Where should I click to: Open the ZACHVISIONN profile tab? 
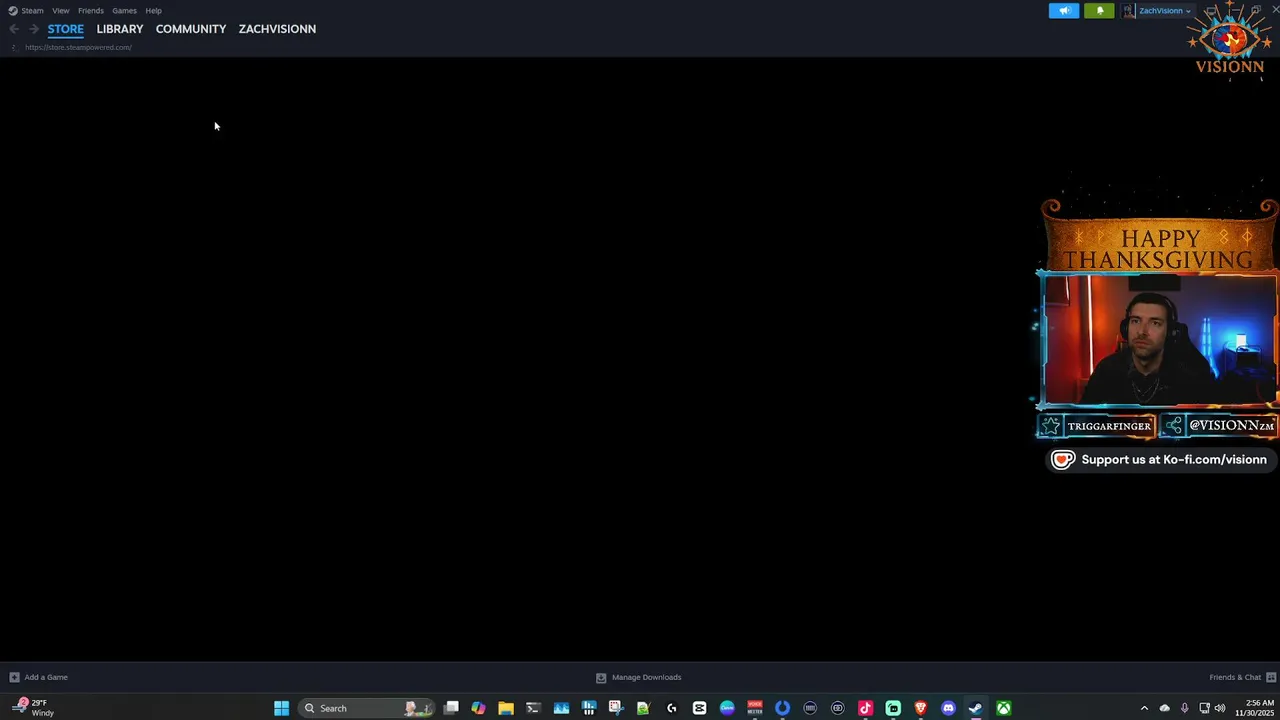point(277,29)
